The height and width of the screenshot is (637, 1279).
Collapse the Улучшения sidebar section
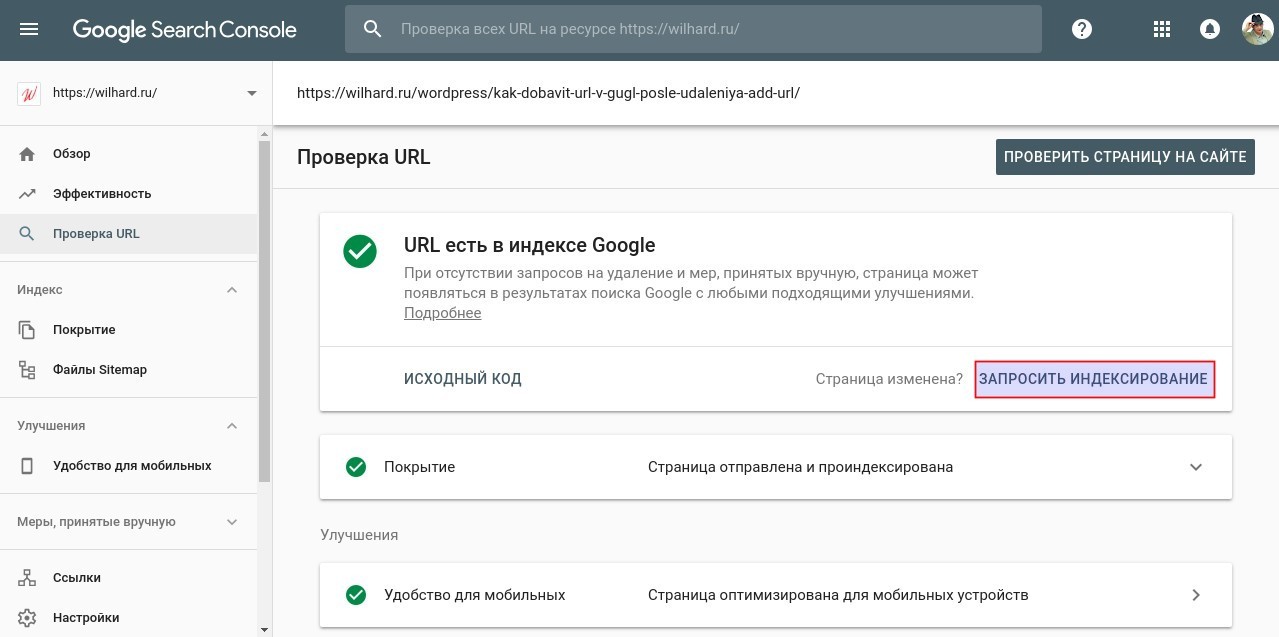pyautogui.click(x=232, y=426)
